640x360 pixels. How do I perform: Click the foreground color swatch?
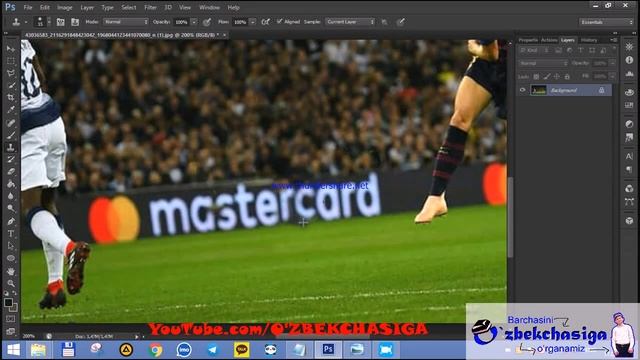8,302
